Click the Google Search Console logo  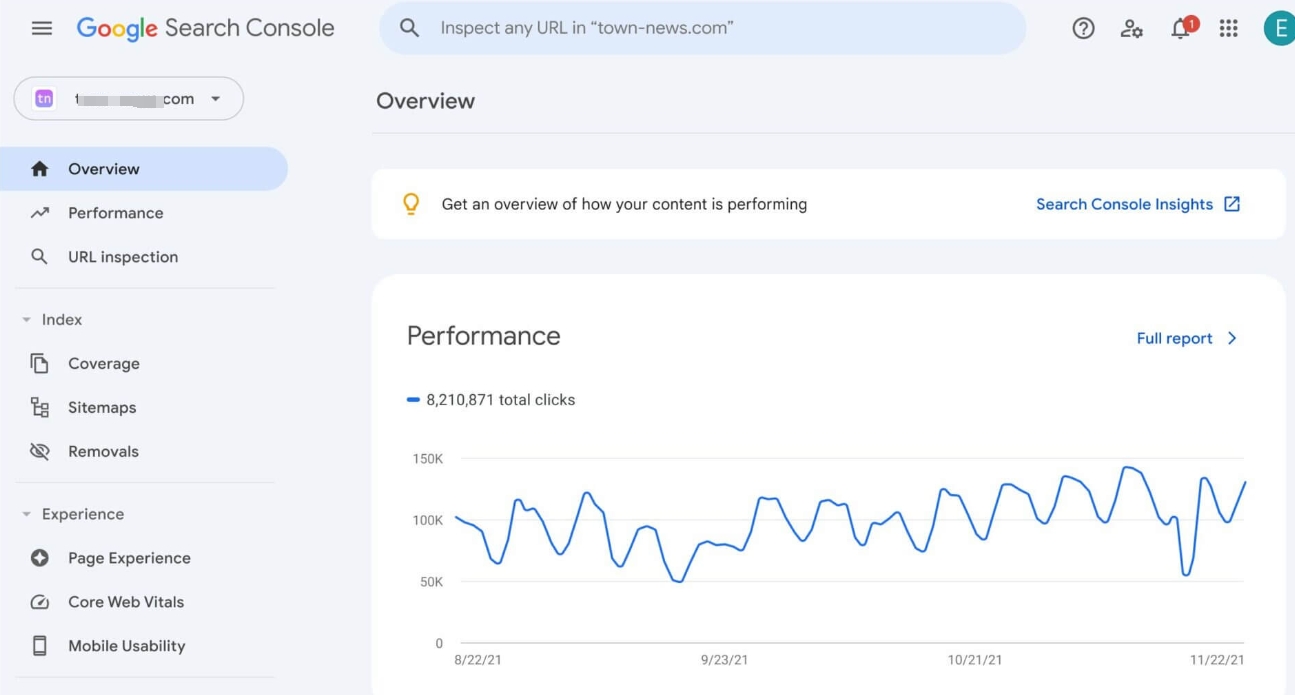tap(206, 28)
